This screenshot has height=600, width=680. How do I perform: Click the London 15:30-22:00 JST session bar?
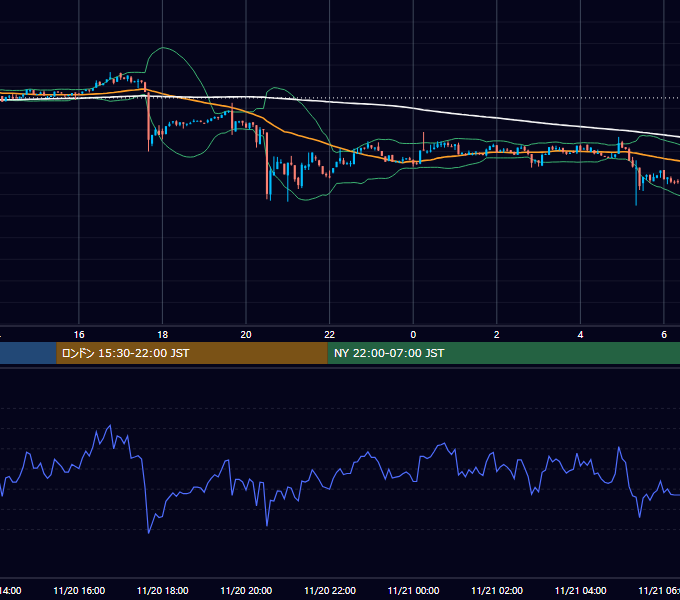192,353
